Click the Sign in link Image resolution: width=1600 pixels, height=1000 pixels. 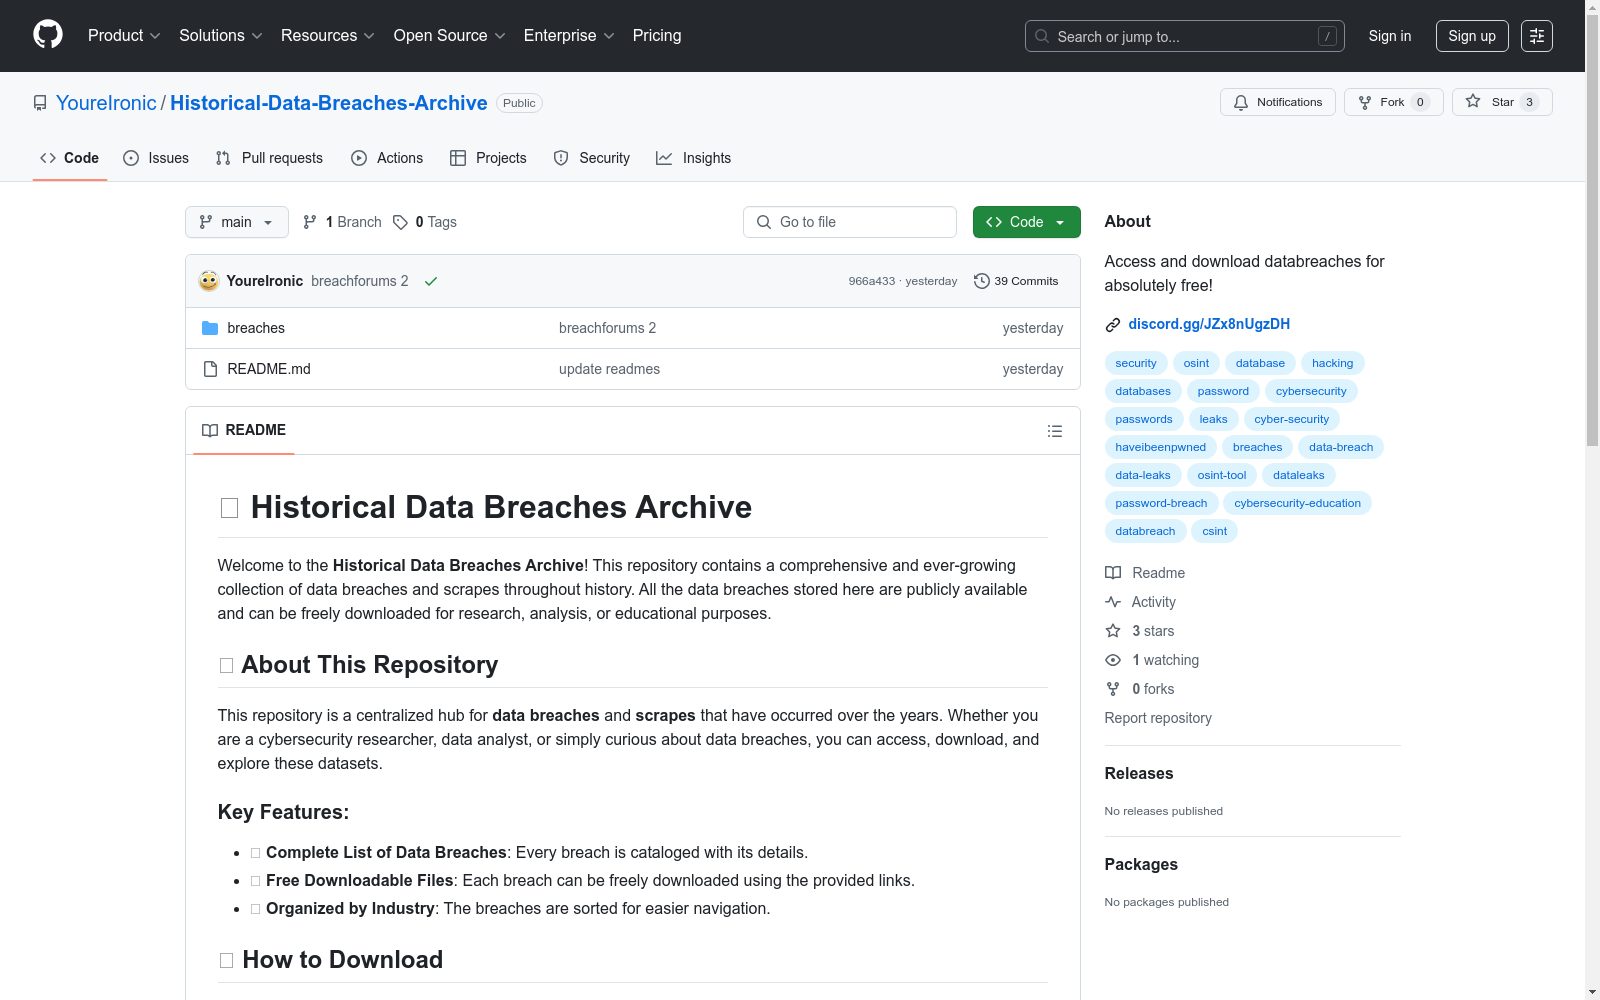(1390, 36)
